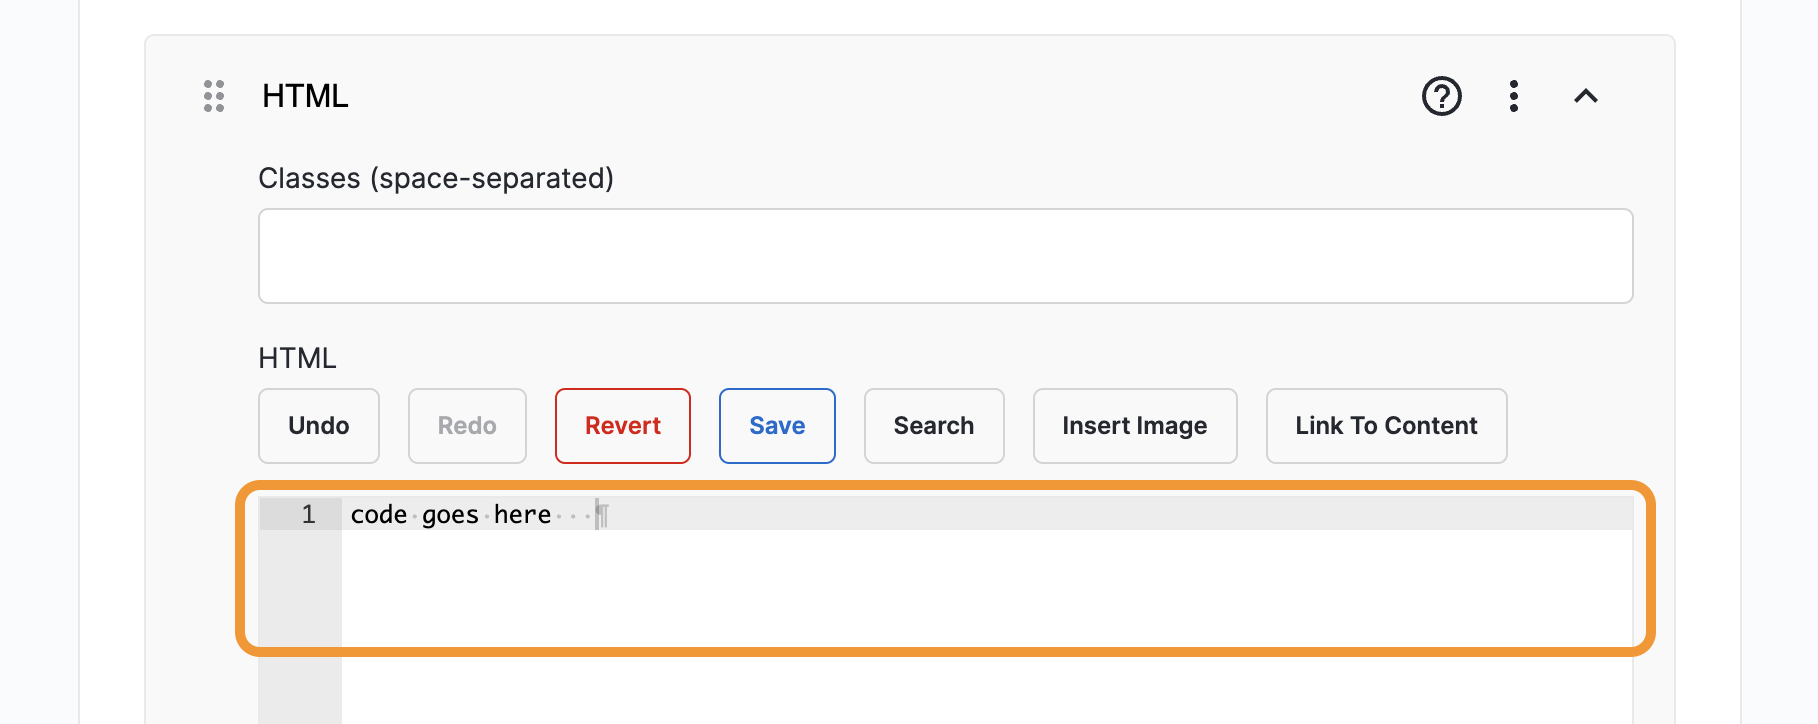
Task: Click the Redo button
Action: point(467,426)
